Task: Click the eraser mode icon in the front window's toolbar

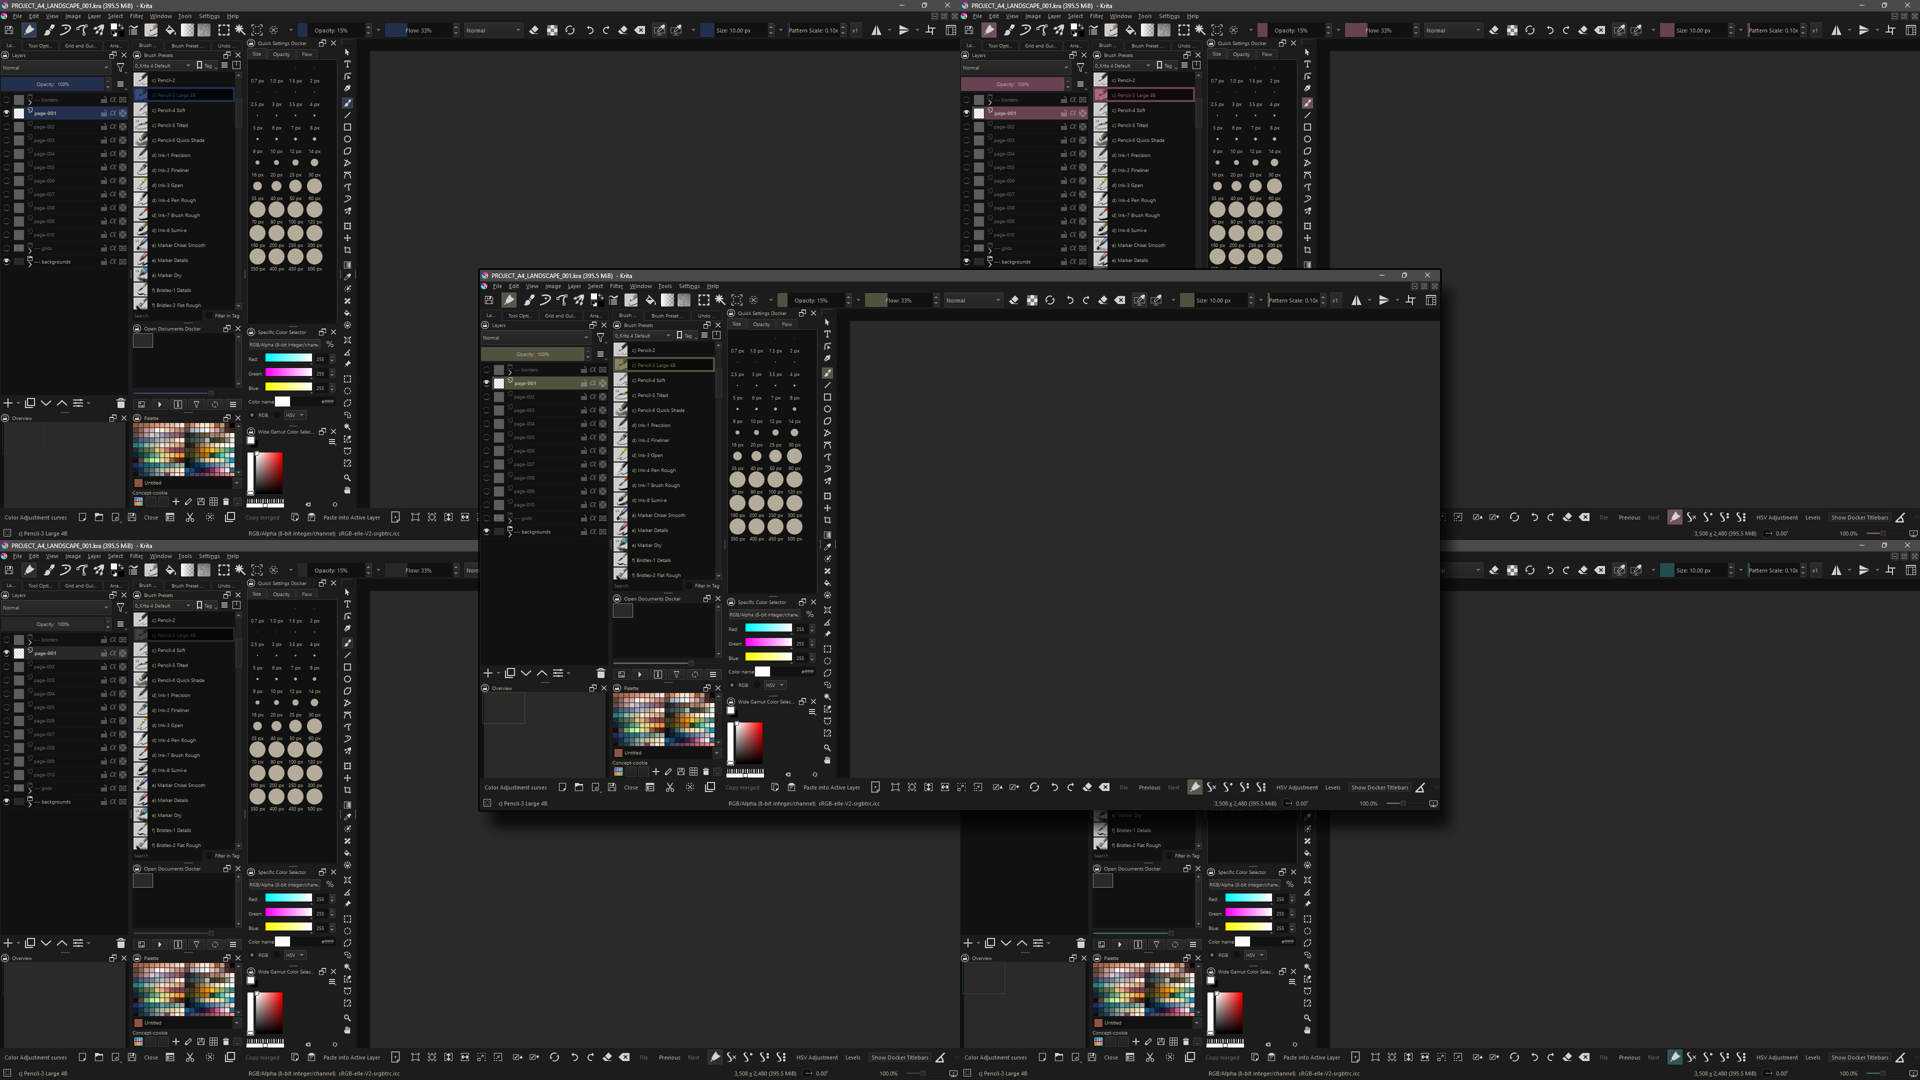Action: [x=1014, y=300]
